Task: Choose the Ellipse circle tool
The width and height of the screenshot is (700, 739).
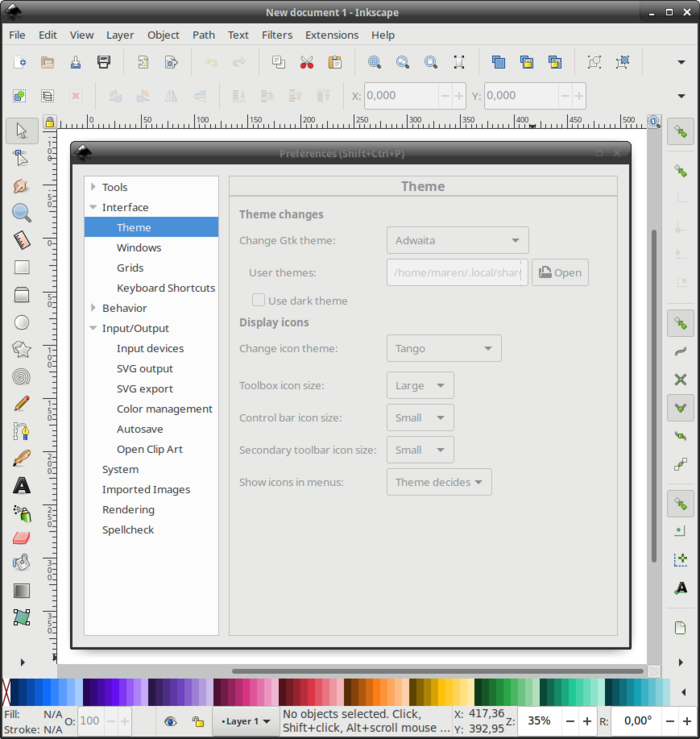Action: click(21, 323)
